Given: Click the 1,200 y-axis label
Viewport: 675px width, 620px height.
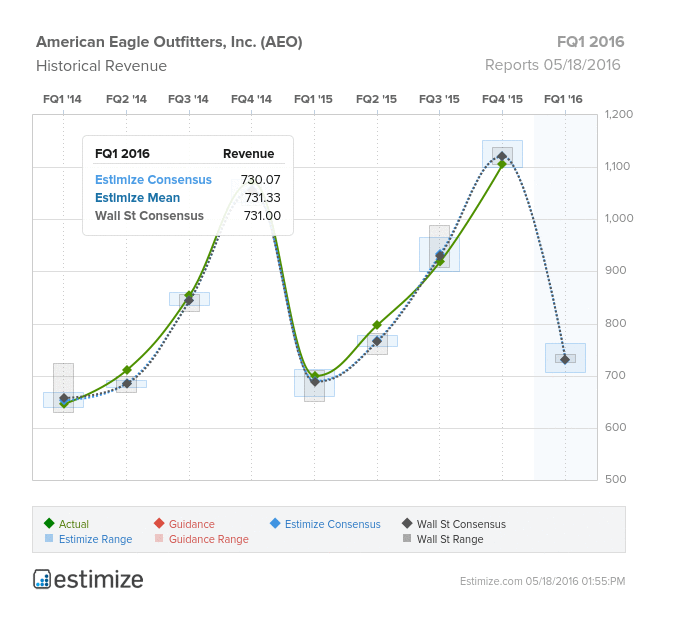Looking at the screenshot, I should 619,114.
